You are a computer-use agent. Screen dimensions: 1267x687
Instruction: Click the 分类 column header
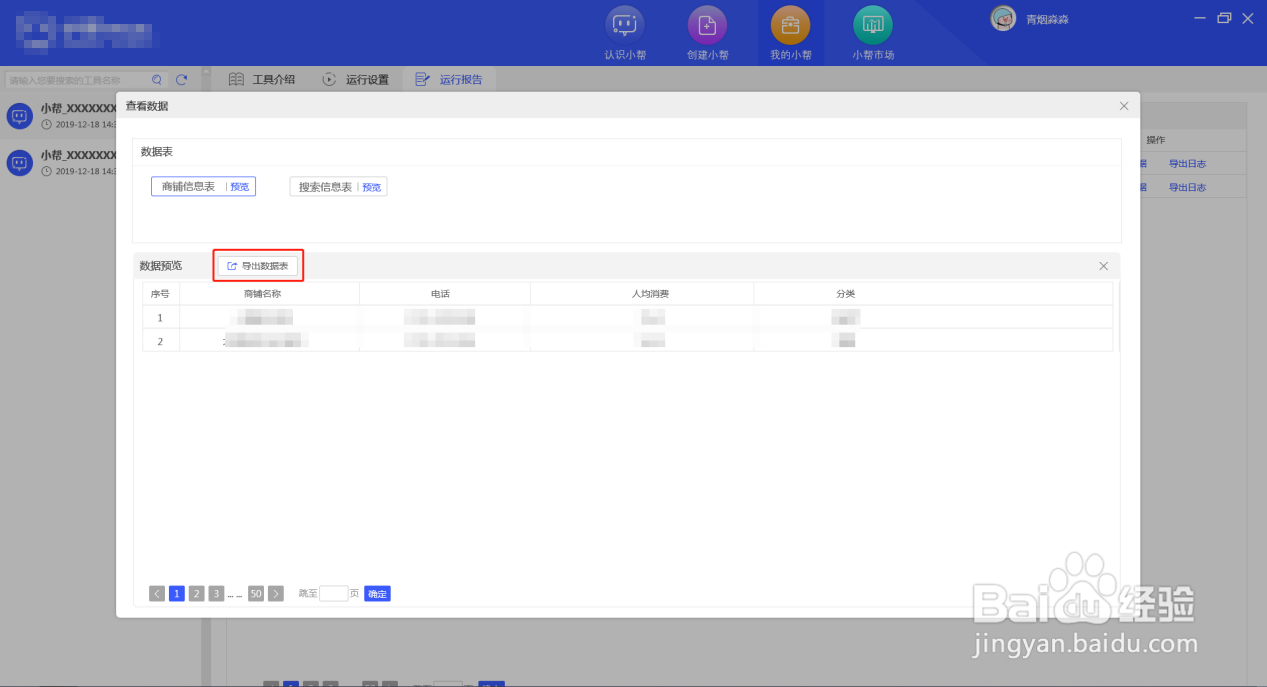point(846,294)
